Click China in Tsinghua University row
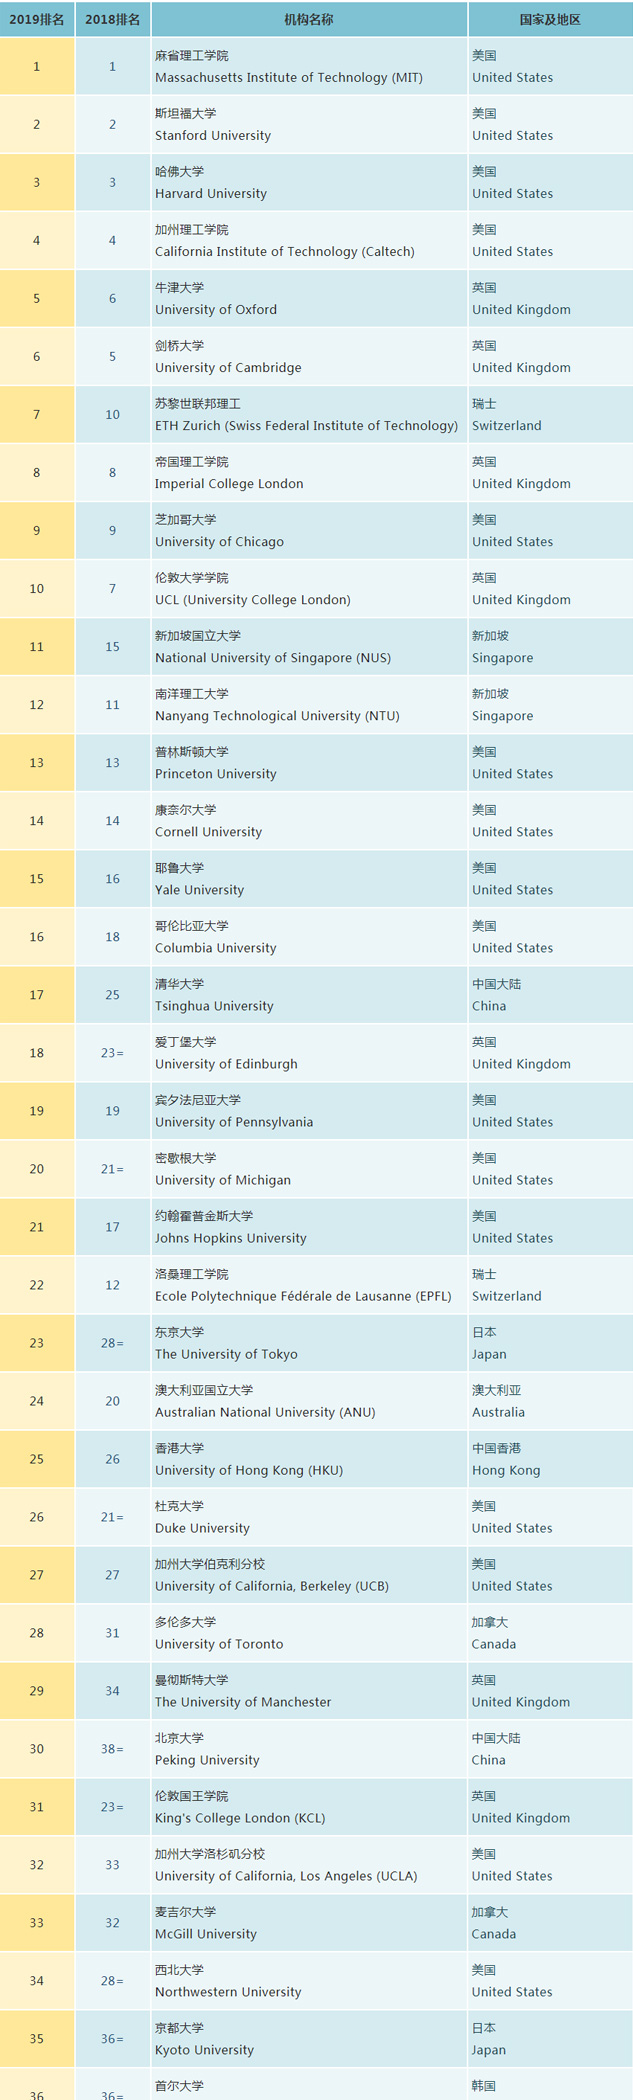633x2100 pixels. [489, 1006]
